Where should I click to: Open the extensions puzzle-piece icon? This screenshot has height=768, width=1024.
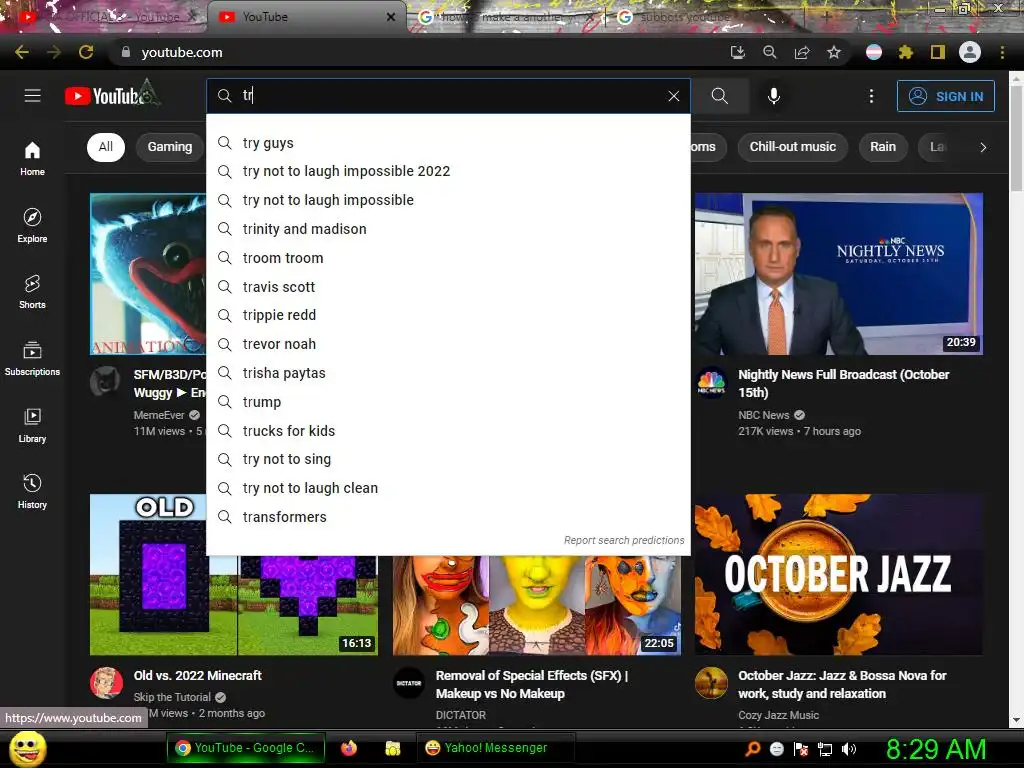(905, 52)
